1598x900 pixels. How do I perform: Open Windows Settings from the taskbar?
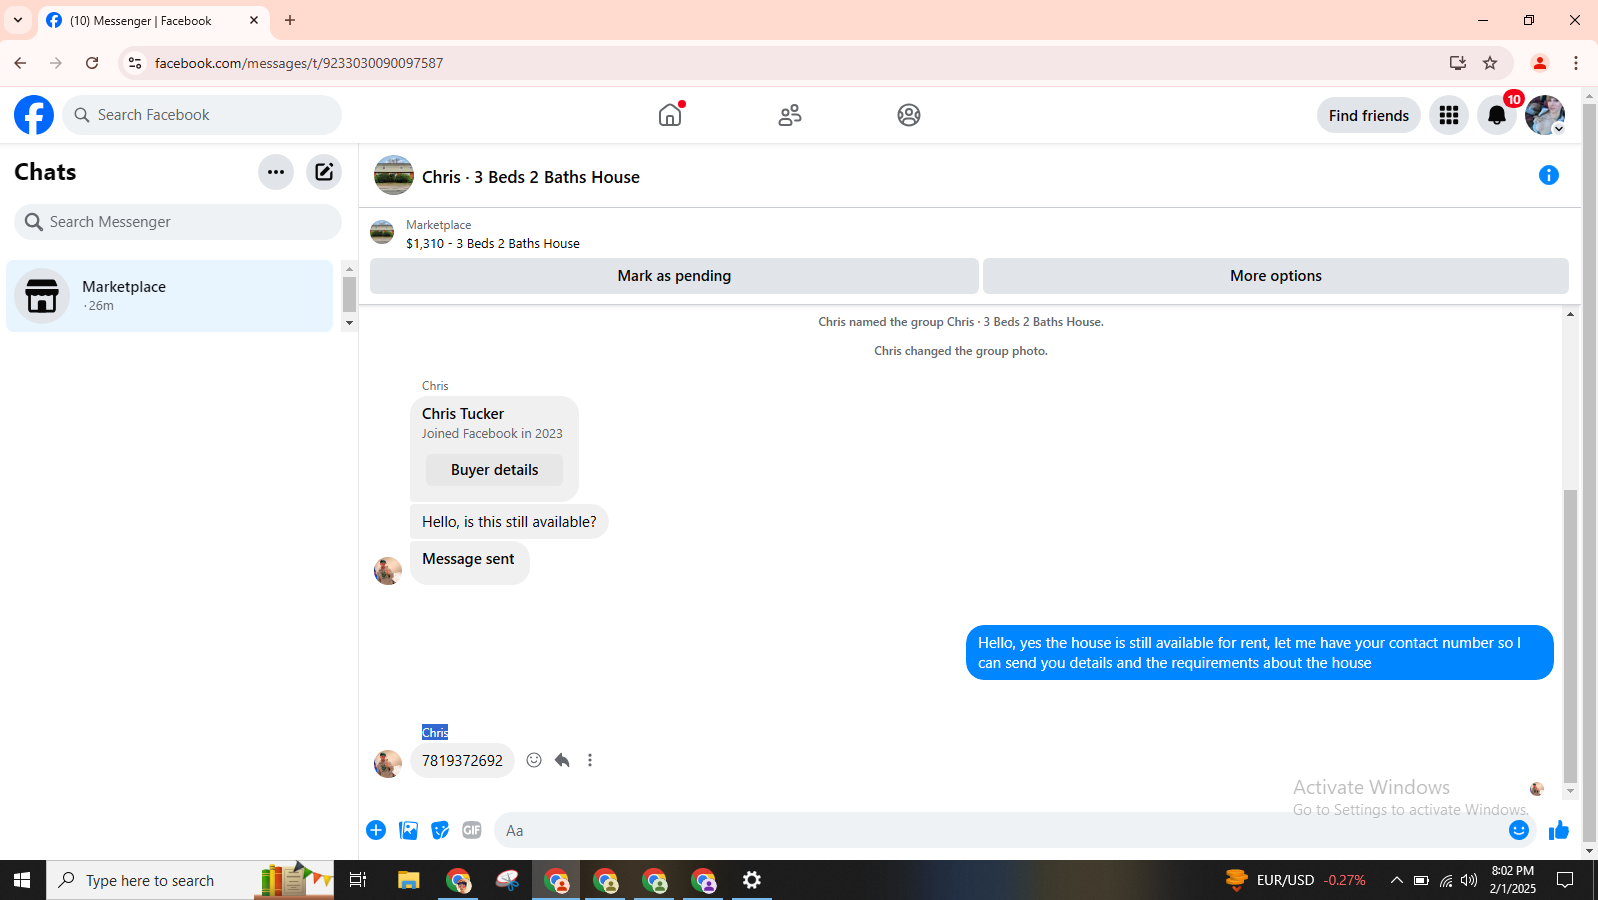click(752, 880)
